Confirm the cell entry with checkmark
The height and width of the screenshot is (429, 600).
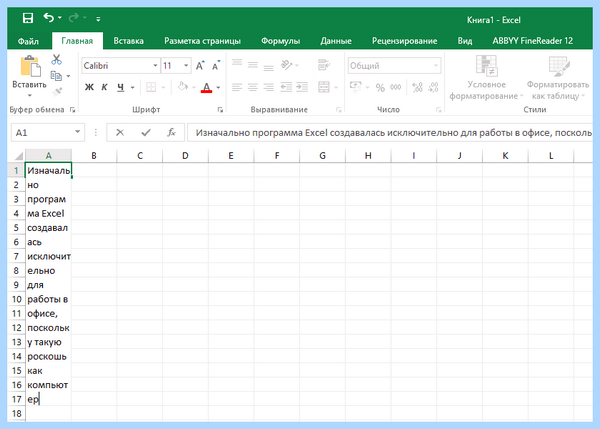tap(146, 133)
